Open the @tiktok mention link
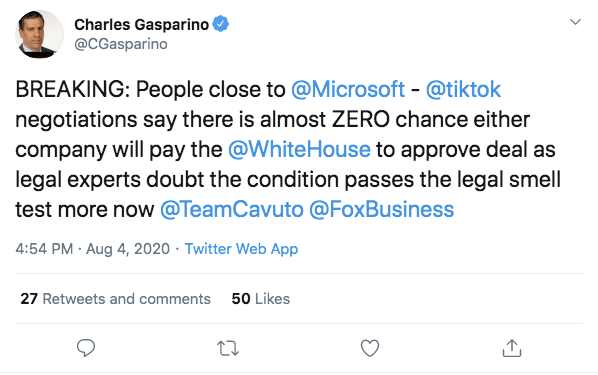 pos(463,89)
